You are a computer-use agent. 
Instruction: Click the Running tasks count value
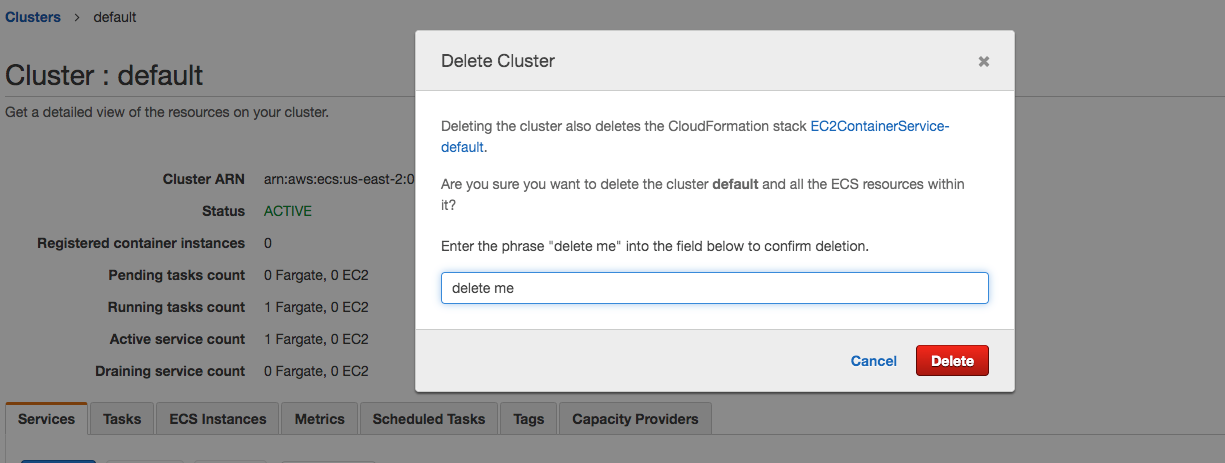(x=316, y=307)
